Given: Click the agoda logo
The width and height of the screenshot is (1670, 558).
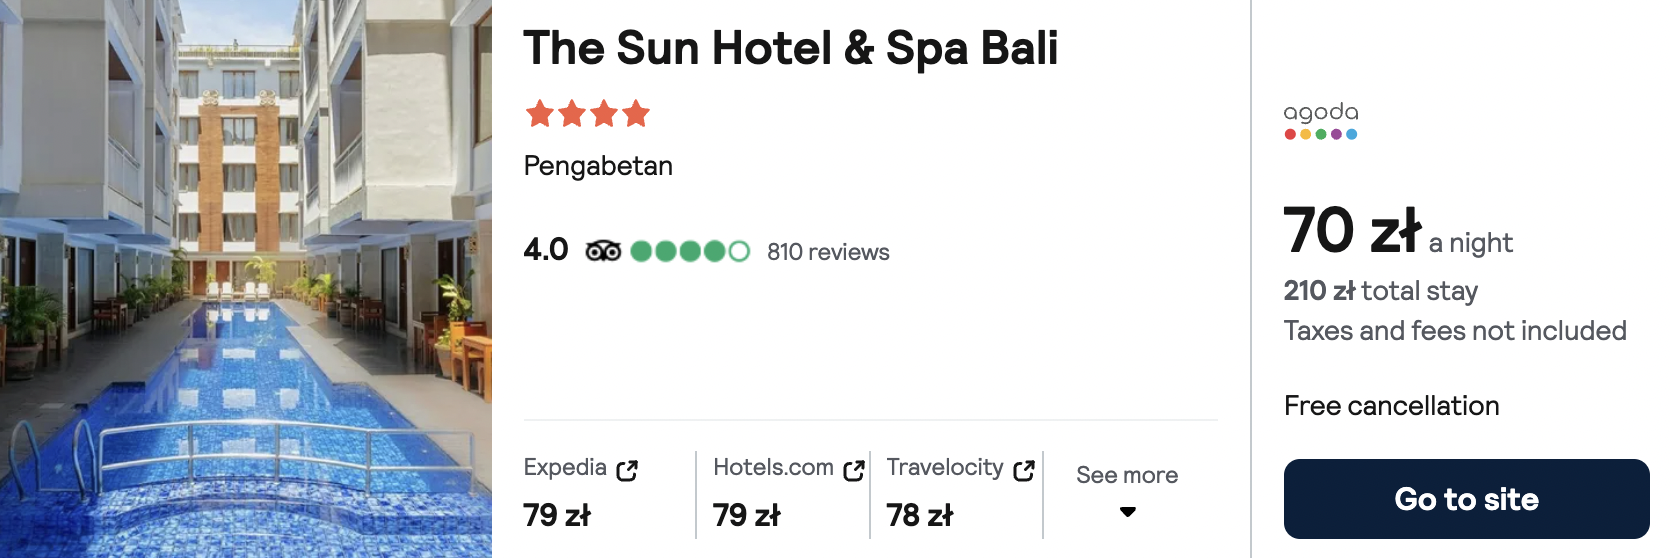Looking at the screenshot, I should [1321, 120].
